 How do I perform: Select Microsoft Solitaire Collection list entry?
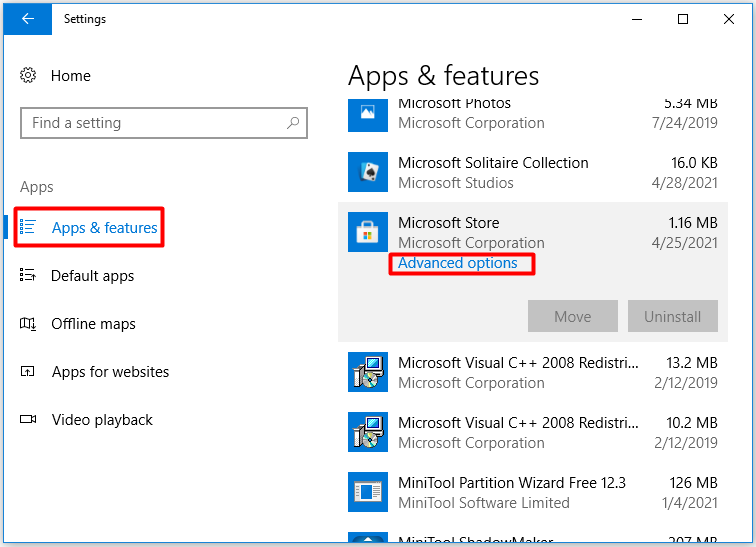pyautogui.click(x=533, y=172)
